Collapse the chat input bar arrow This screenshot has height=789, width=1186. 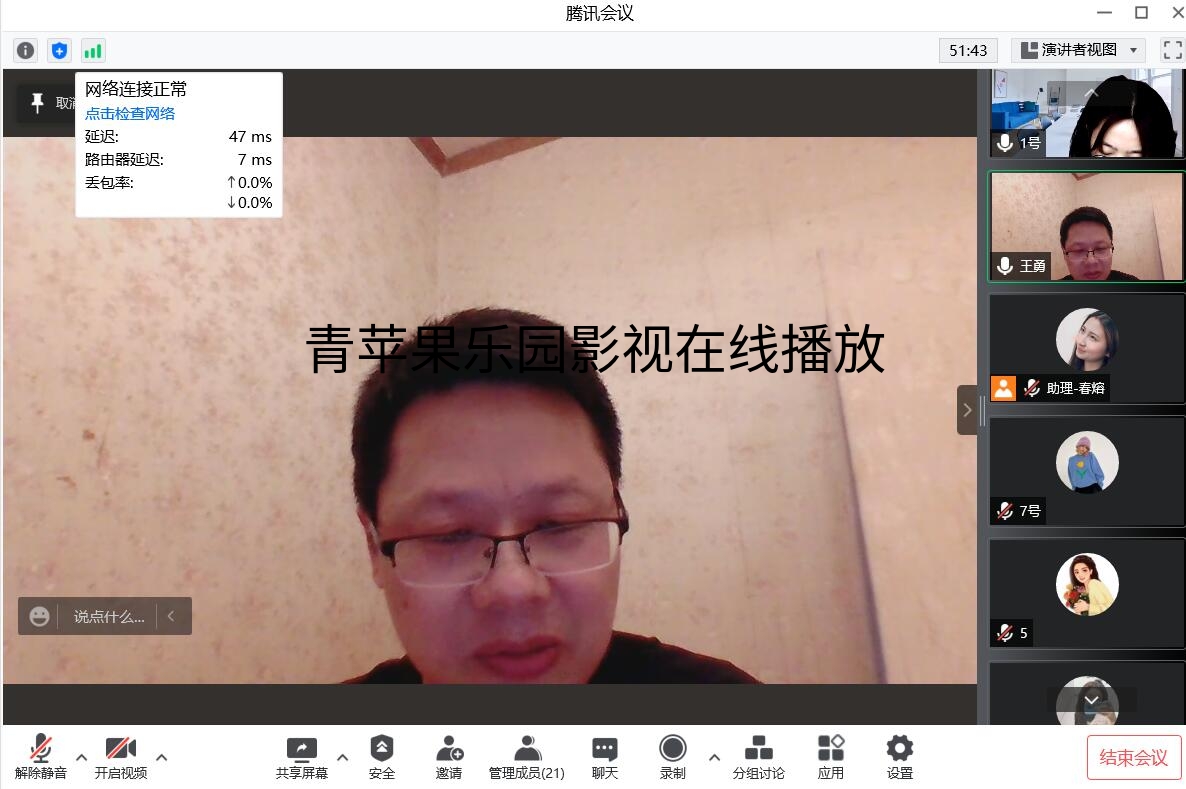(171, 616)
